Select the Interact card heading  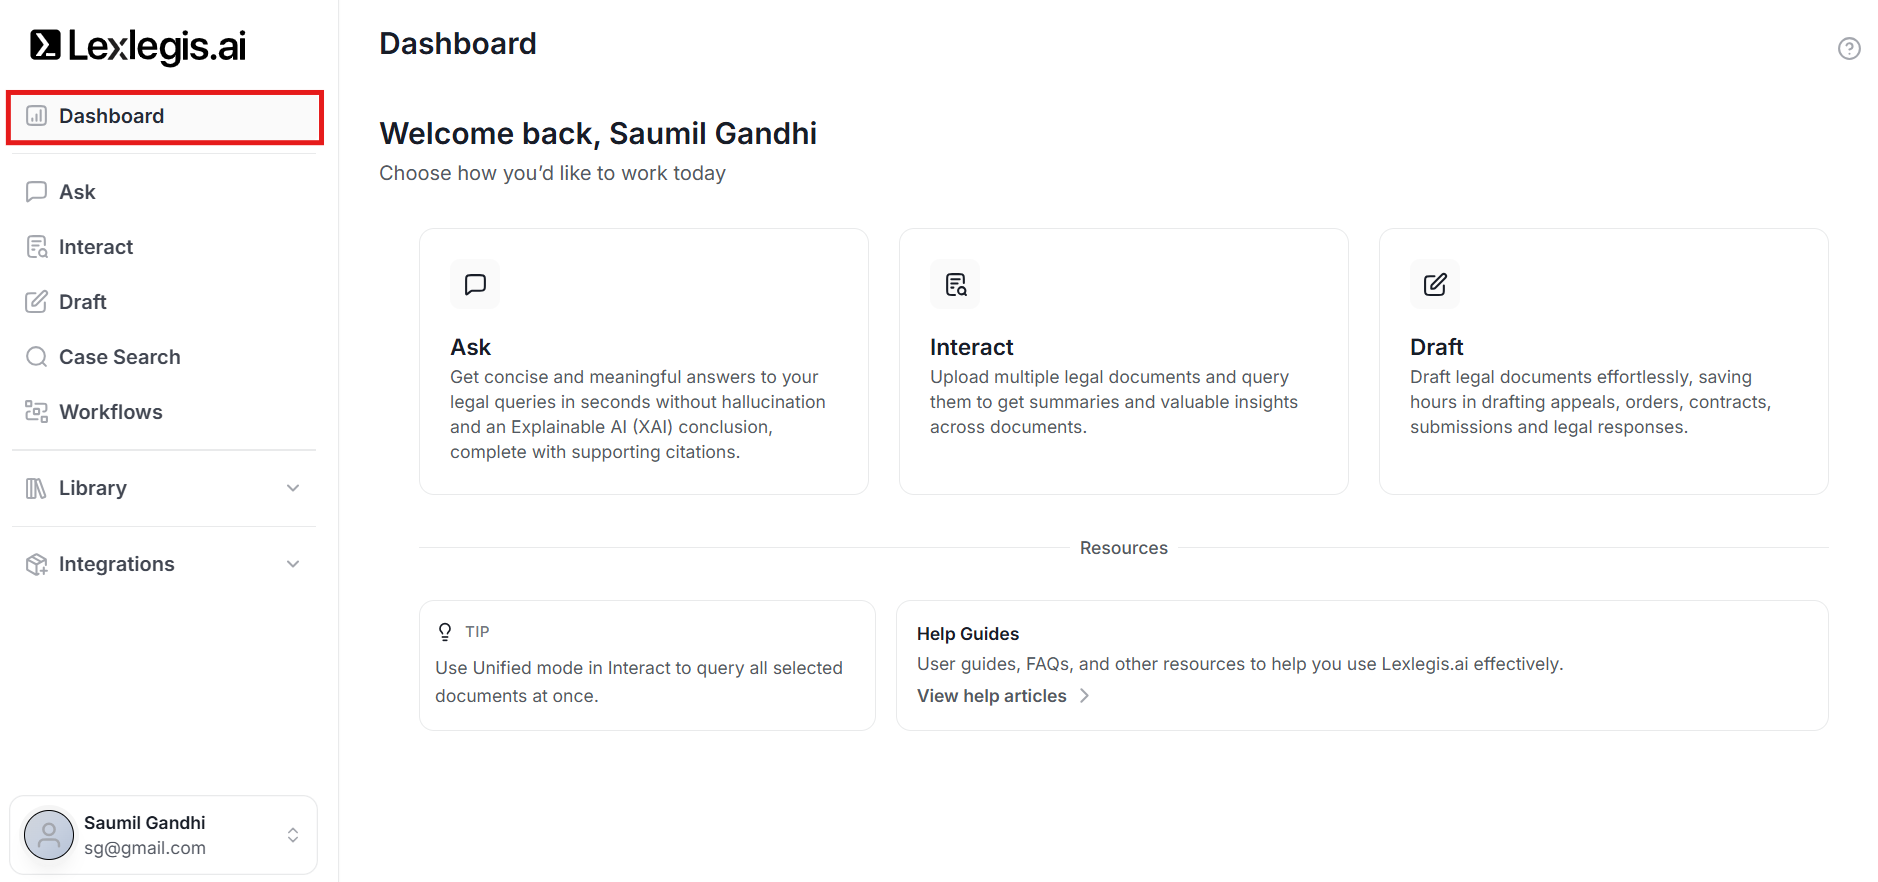pos(971,347)
